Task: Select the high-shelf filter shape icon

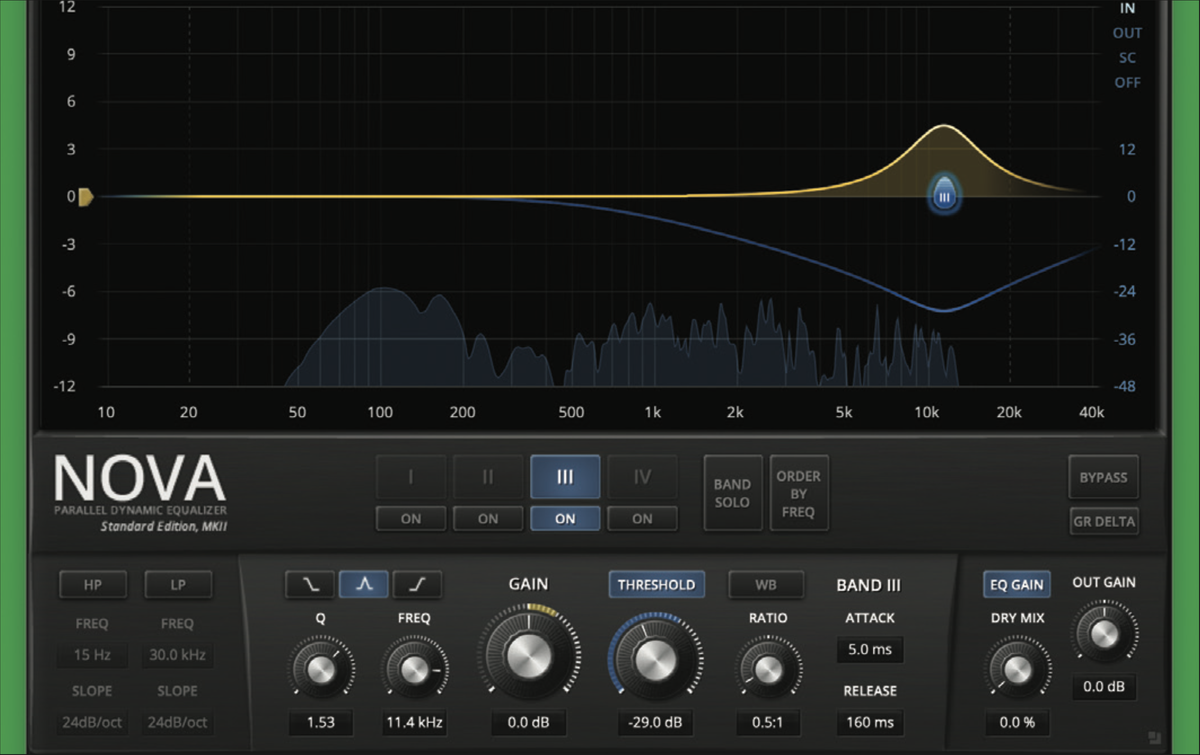Action: click(x=418, y=584)
